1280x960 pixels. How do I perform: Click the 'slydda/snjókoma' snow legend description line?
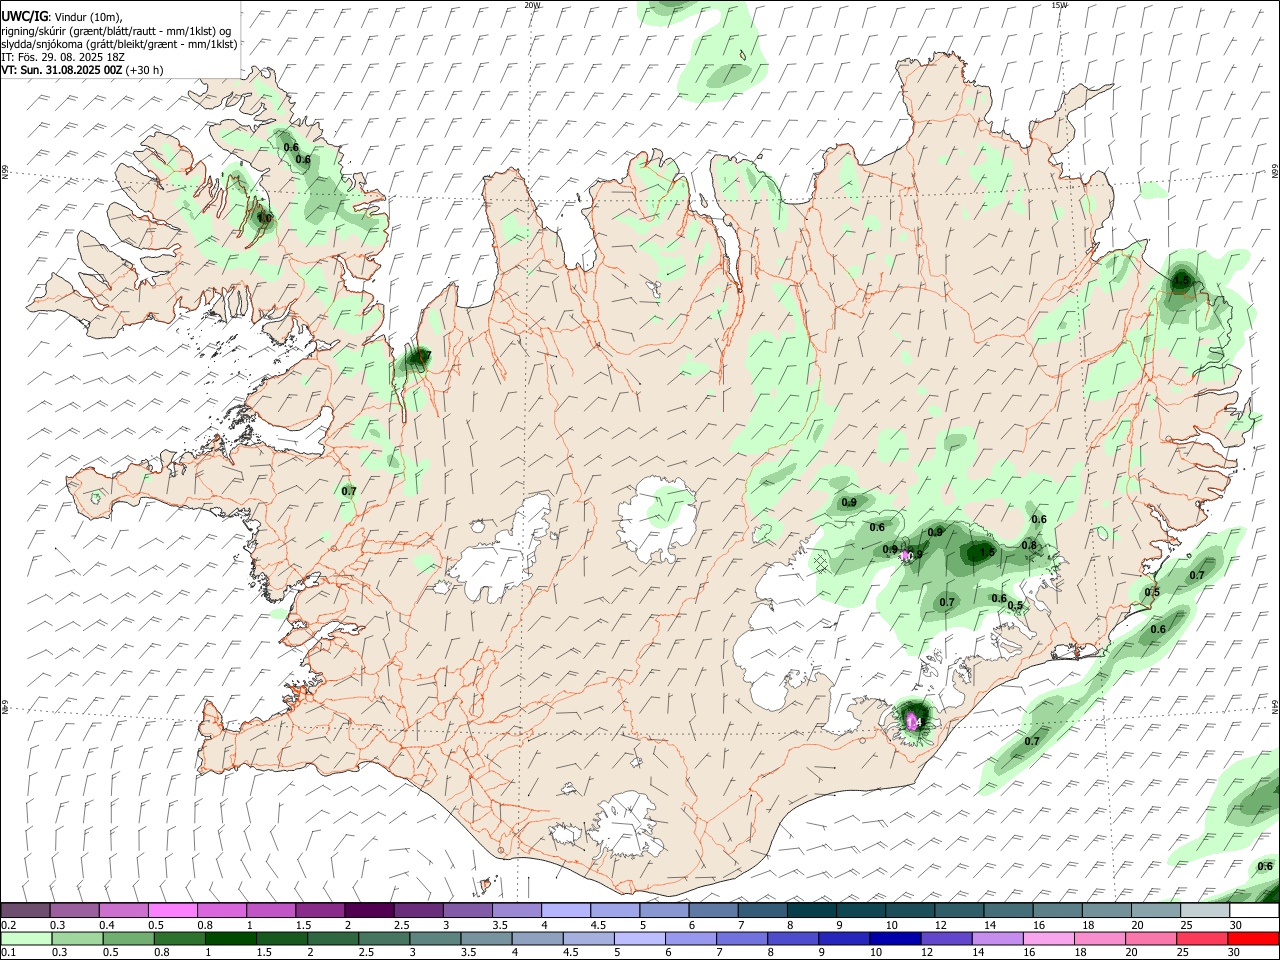[119, 44]
